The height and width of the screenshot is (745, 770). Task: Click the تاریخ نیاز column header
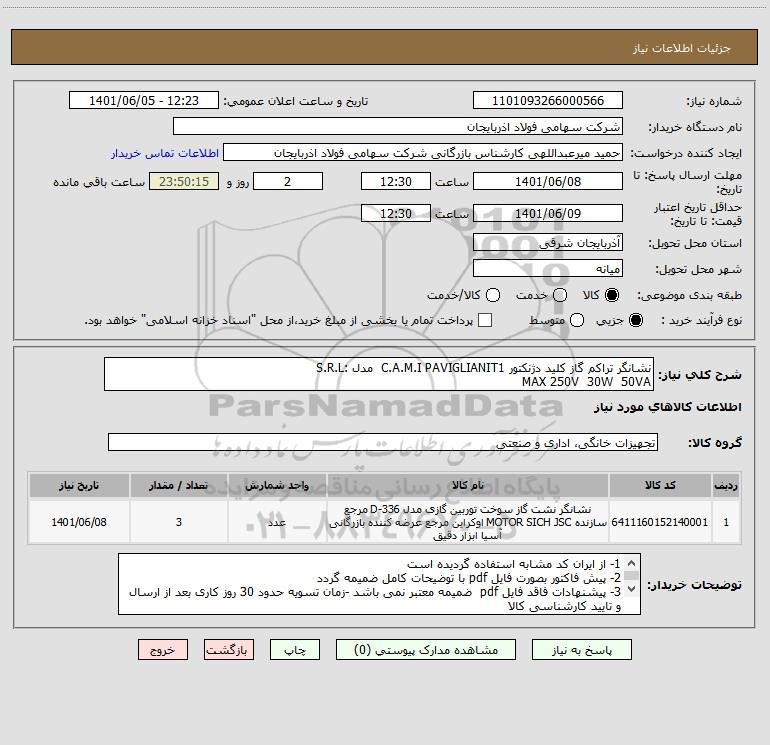(x=79, y=486)
